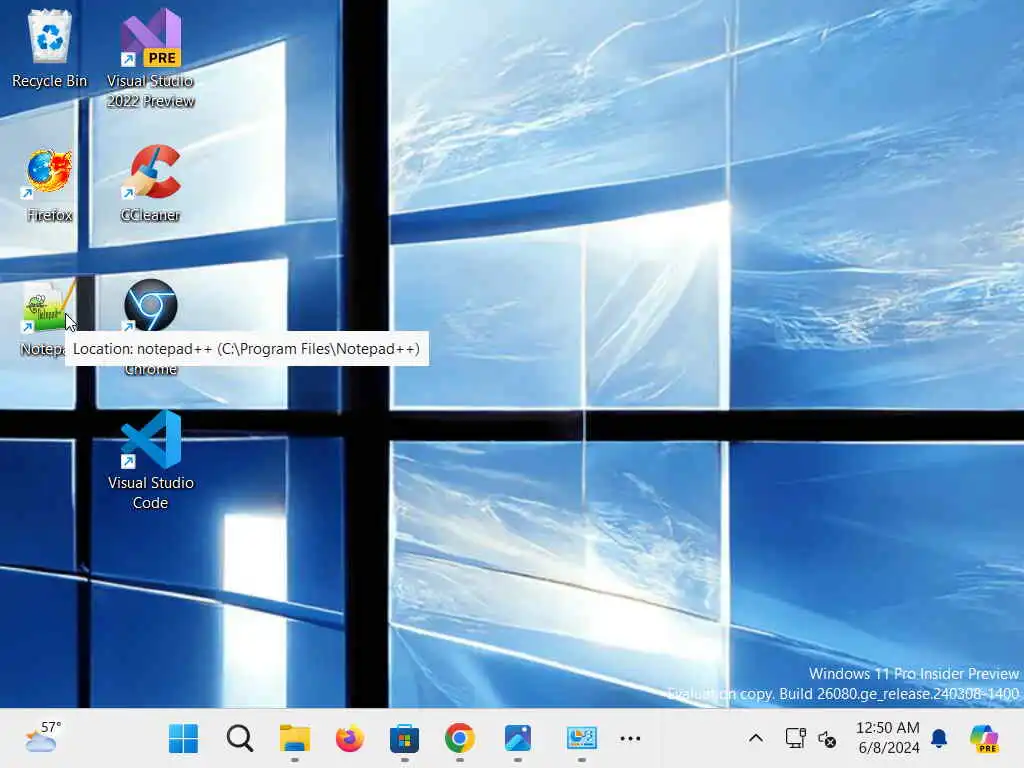Open taskbar Search magnifier

pyautogui.click(x=240, y=739)
